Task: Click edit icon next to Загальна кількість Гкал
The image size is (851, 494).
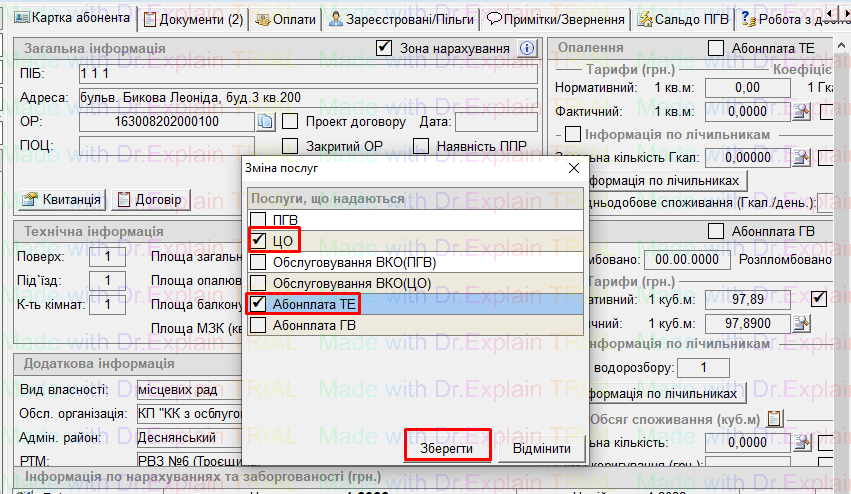Action: (800, 157)
